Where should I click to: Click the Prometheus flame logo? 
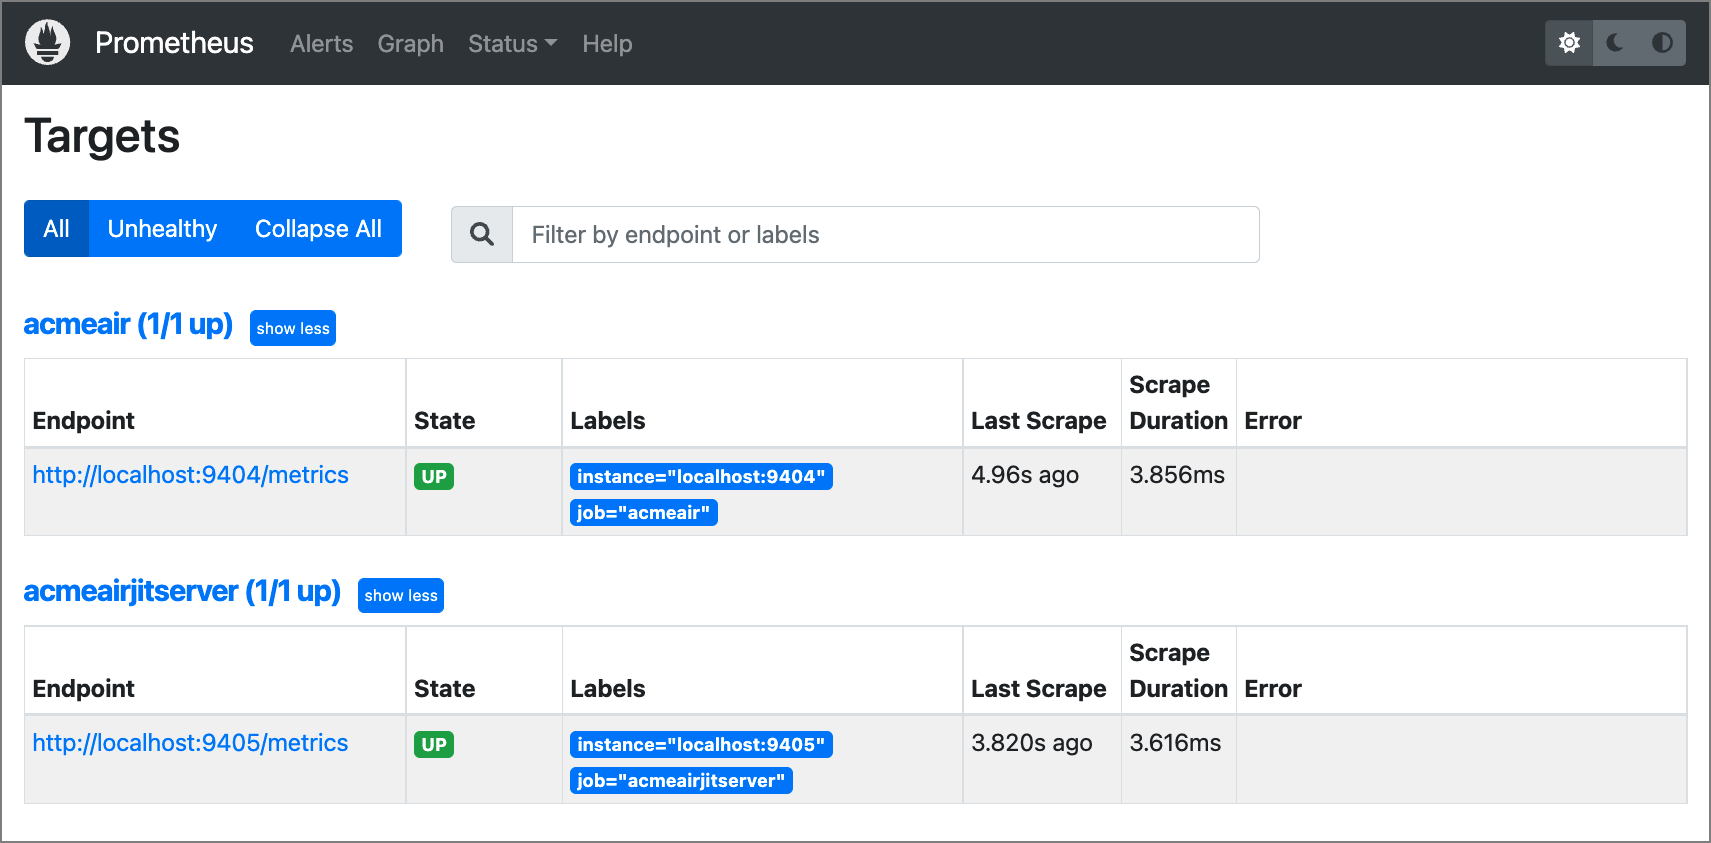point(47,43)
